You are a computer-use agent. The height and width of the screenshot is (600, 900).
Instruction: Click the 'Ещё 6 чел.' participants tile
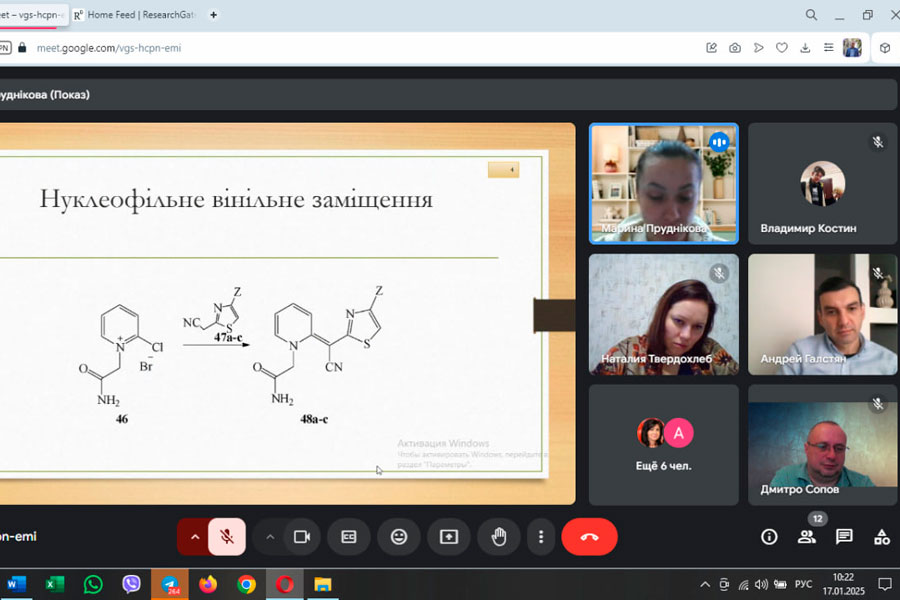(x=664, y=444)
